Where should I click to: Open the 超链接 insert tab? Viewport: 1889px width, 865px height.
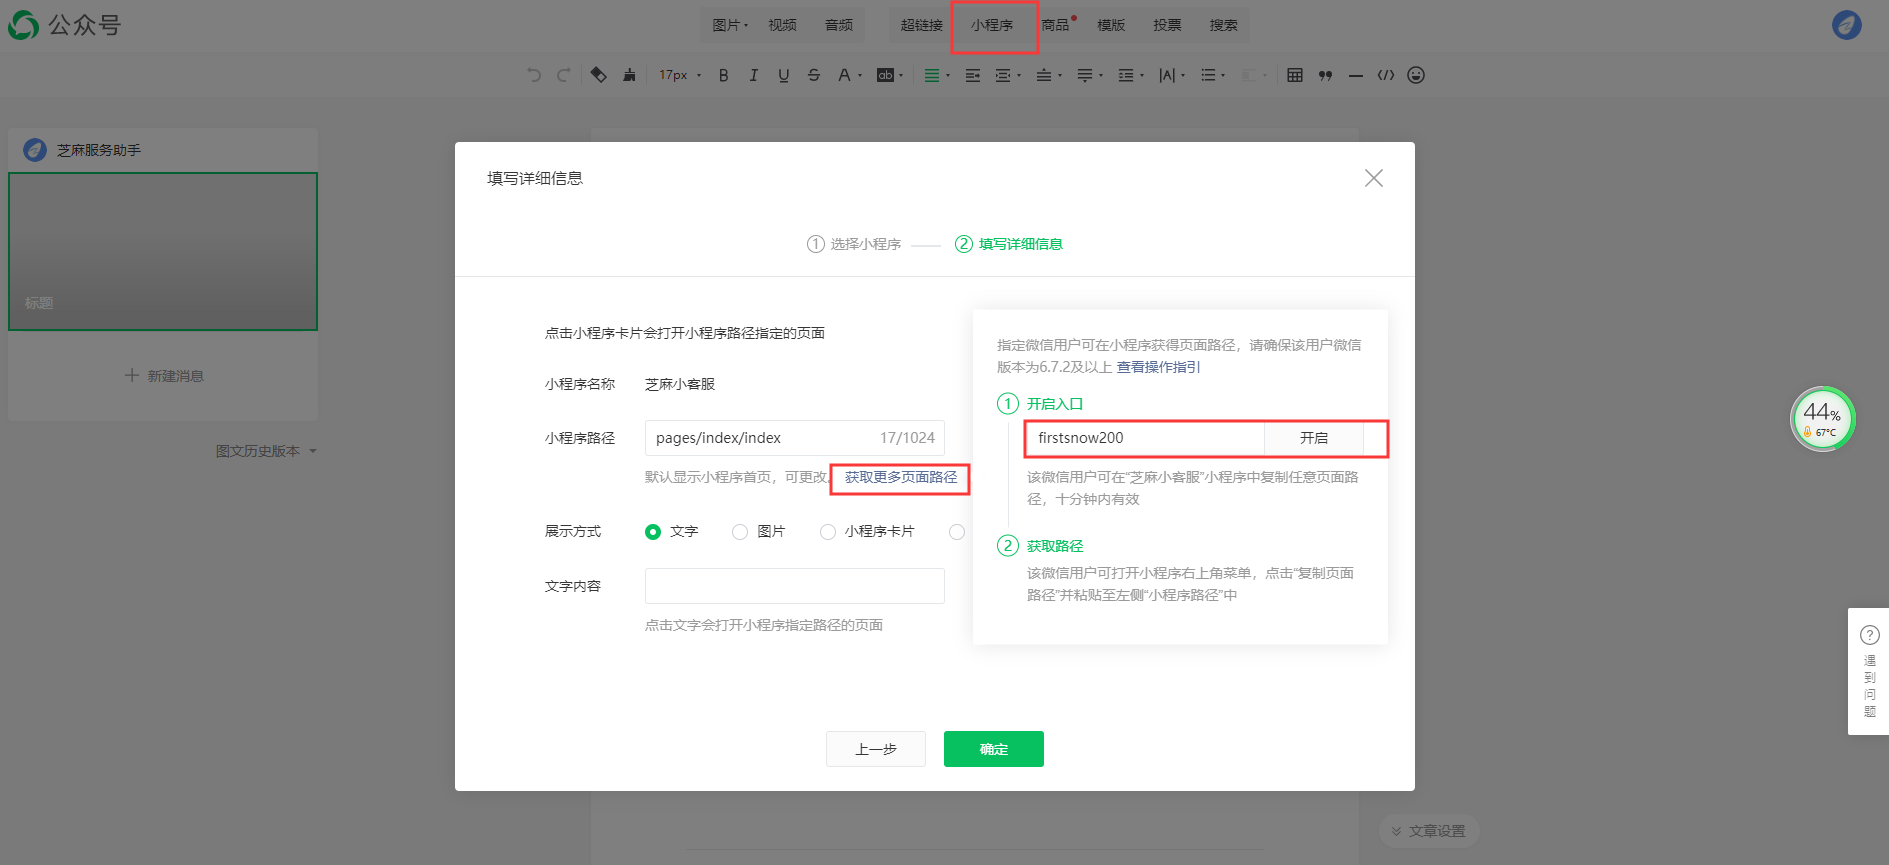click(x=921, y=25)
